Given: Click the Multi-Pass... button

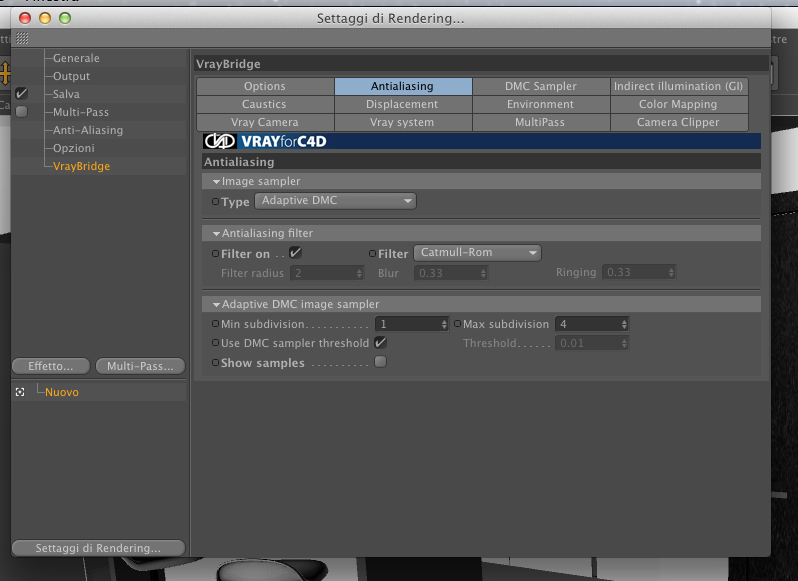Looking at the screenshot, I should 140,366.
